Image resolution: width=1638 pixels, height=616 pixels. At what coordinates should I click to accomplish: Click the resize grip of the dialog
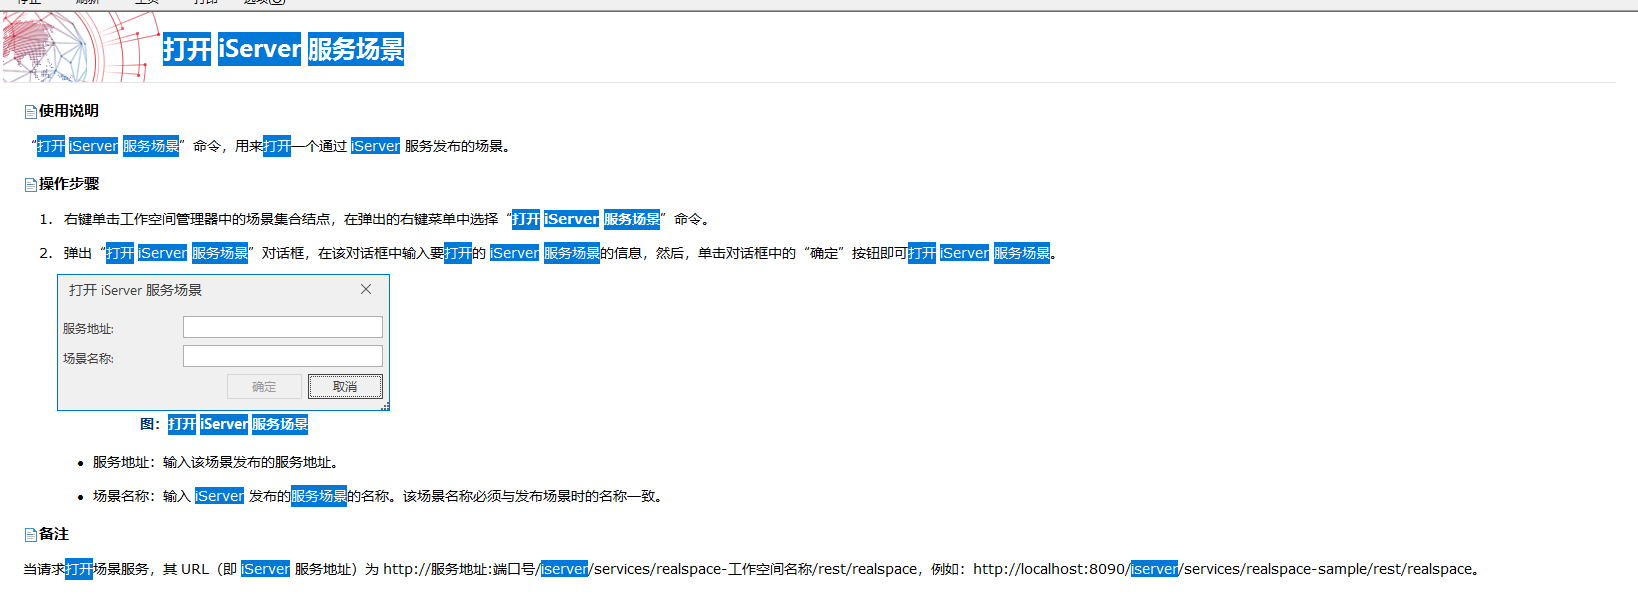click(385, 406)
